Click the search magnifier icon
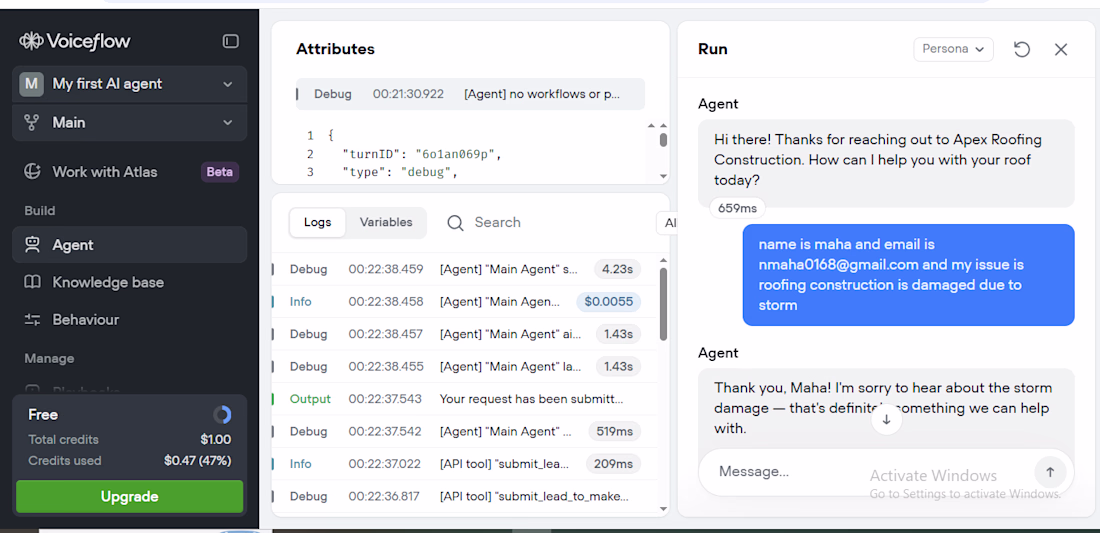 (x=455, y=223)
